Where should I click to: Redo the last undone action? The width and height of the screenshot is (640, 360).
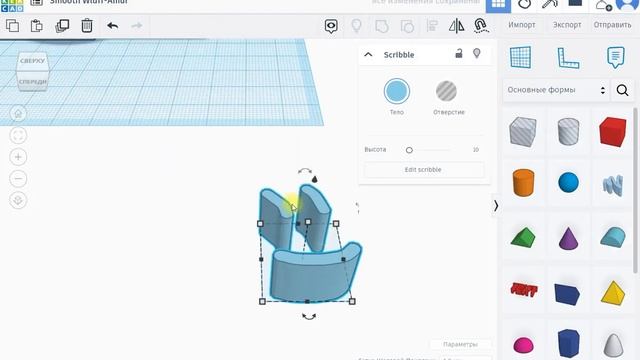click(x=137, y=26)
